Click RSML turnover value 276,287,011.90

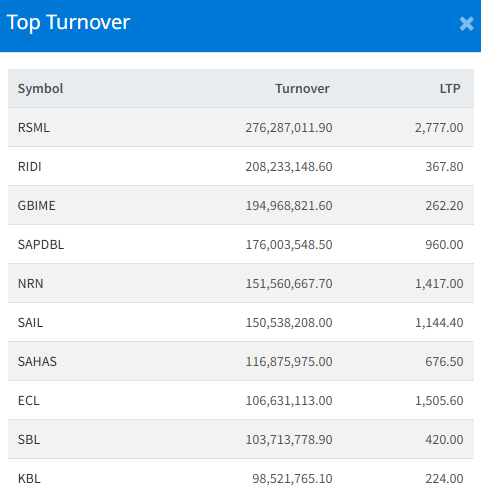click(289, 128)
